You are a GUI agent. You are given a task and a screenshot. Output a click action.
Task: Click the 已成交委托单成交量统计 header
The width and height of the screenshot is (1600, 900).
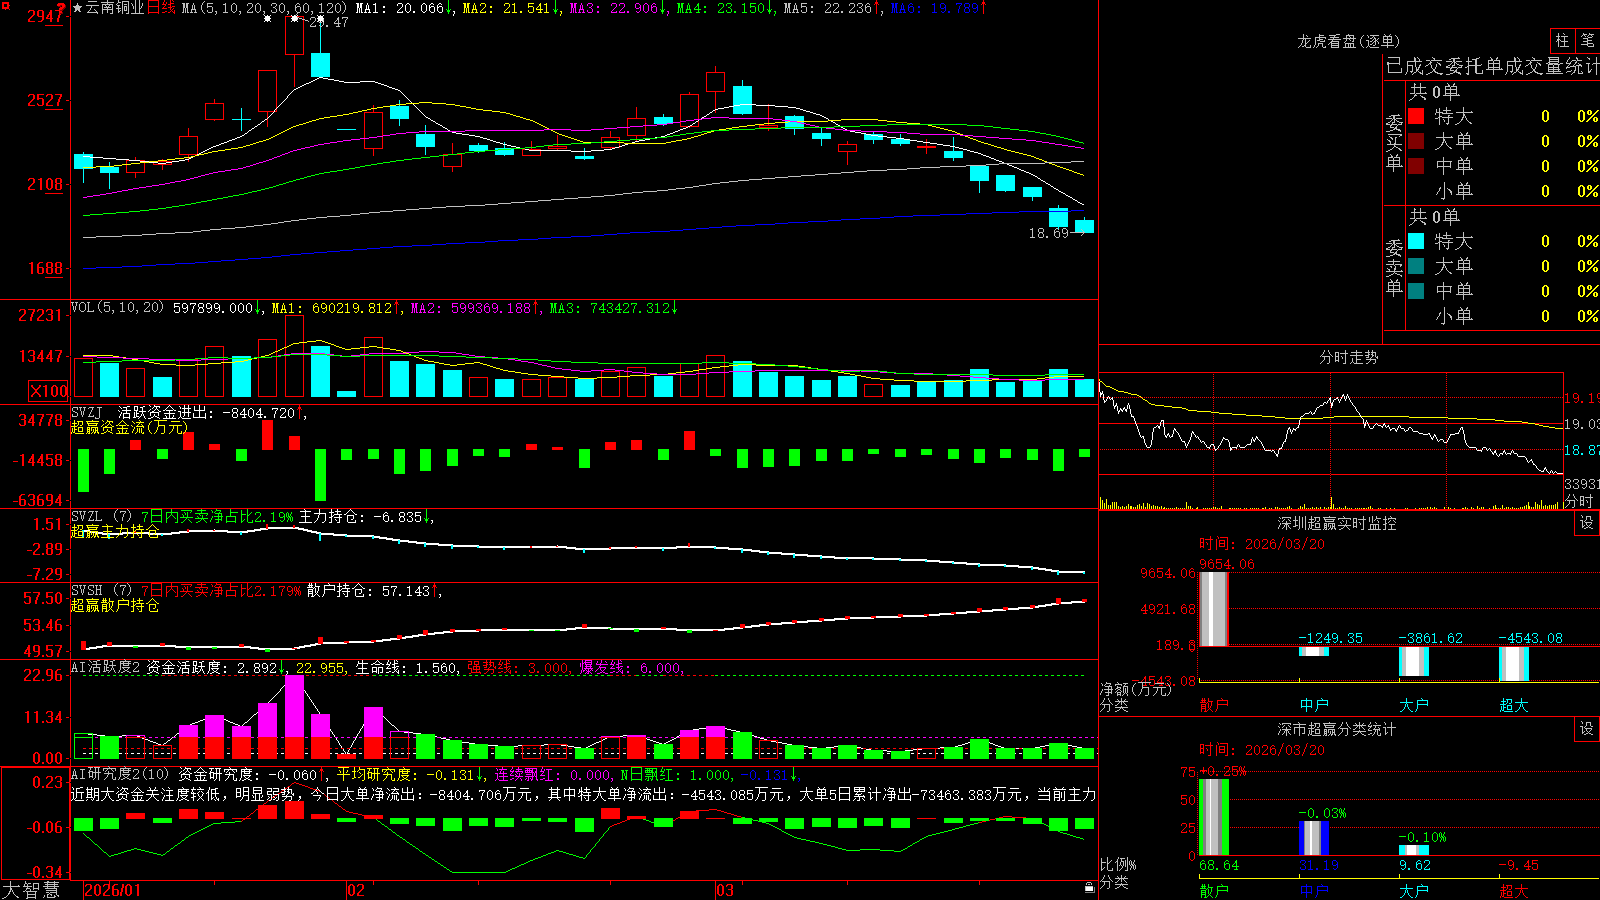click(x=1492, y=66)
